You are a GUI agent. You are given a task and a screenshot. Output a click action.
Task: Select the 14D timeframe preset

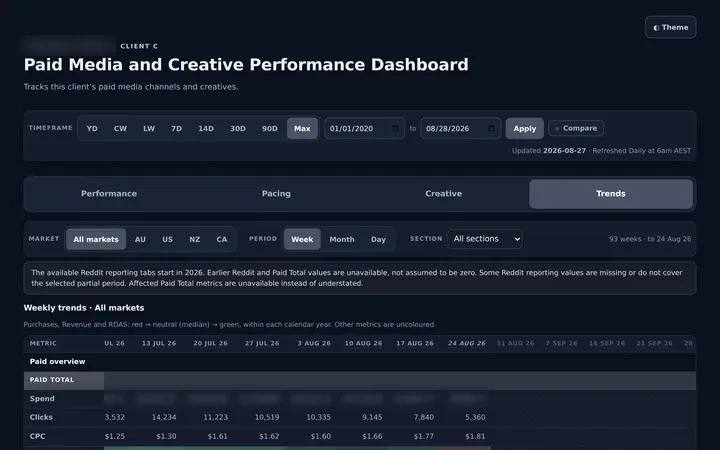206,129
